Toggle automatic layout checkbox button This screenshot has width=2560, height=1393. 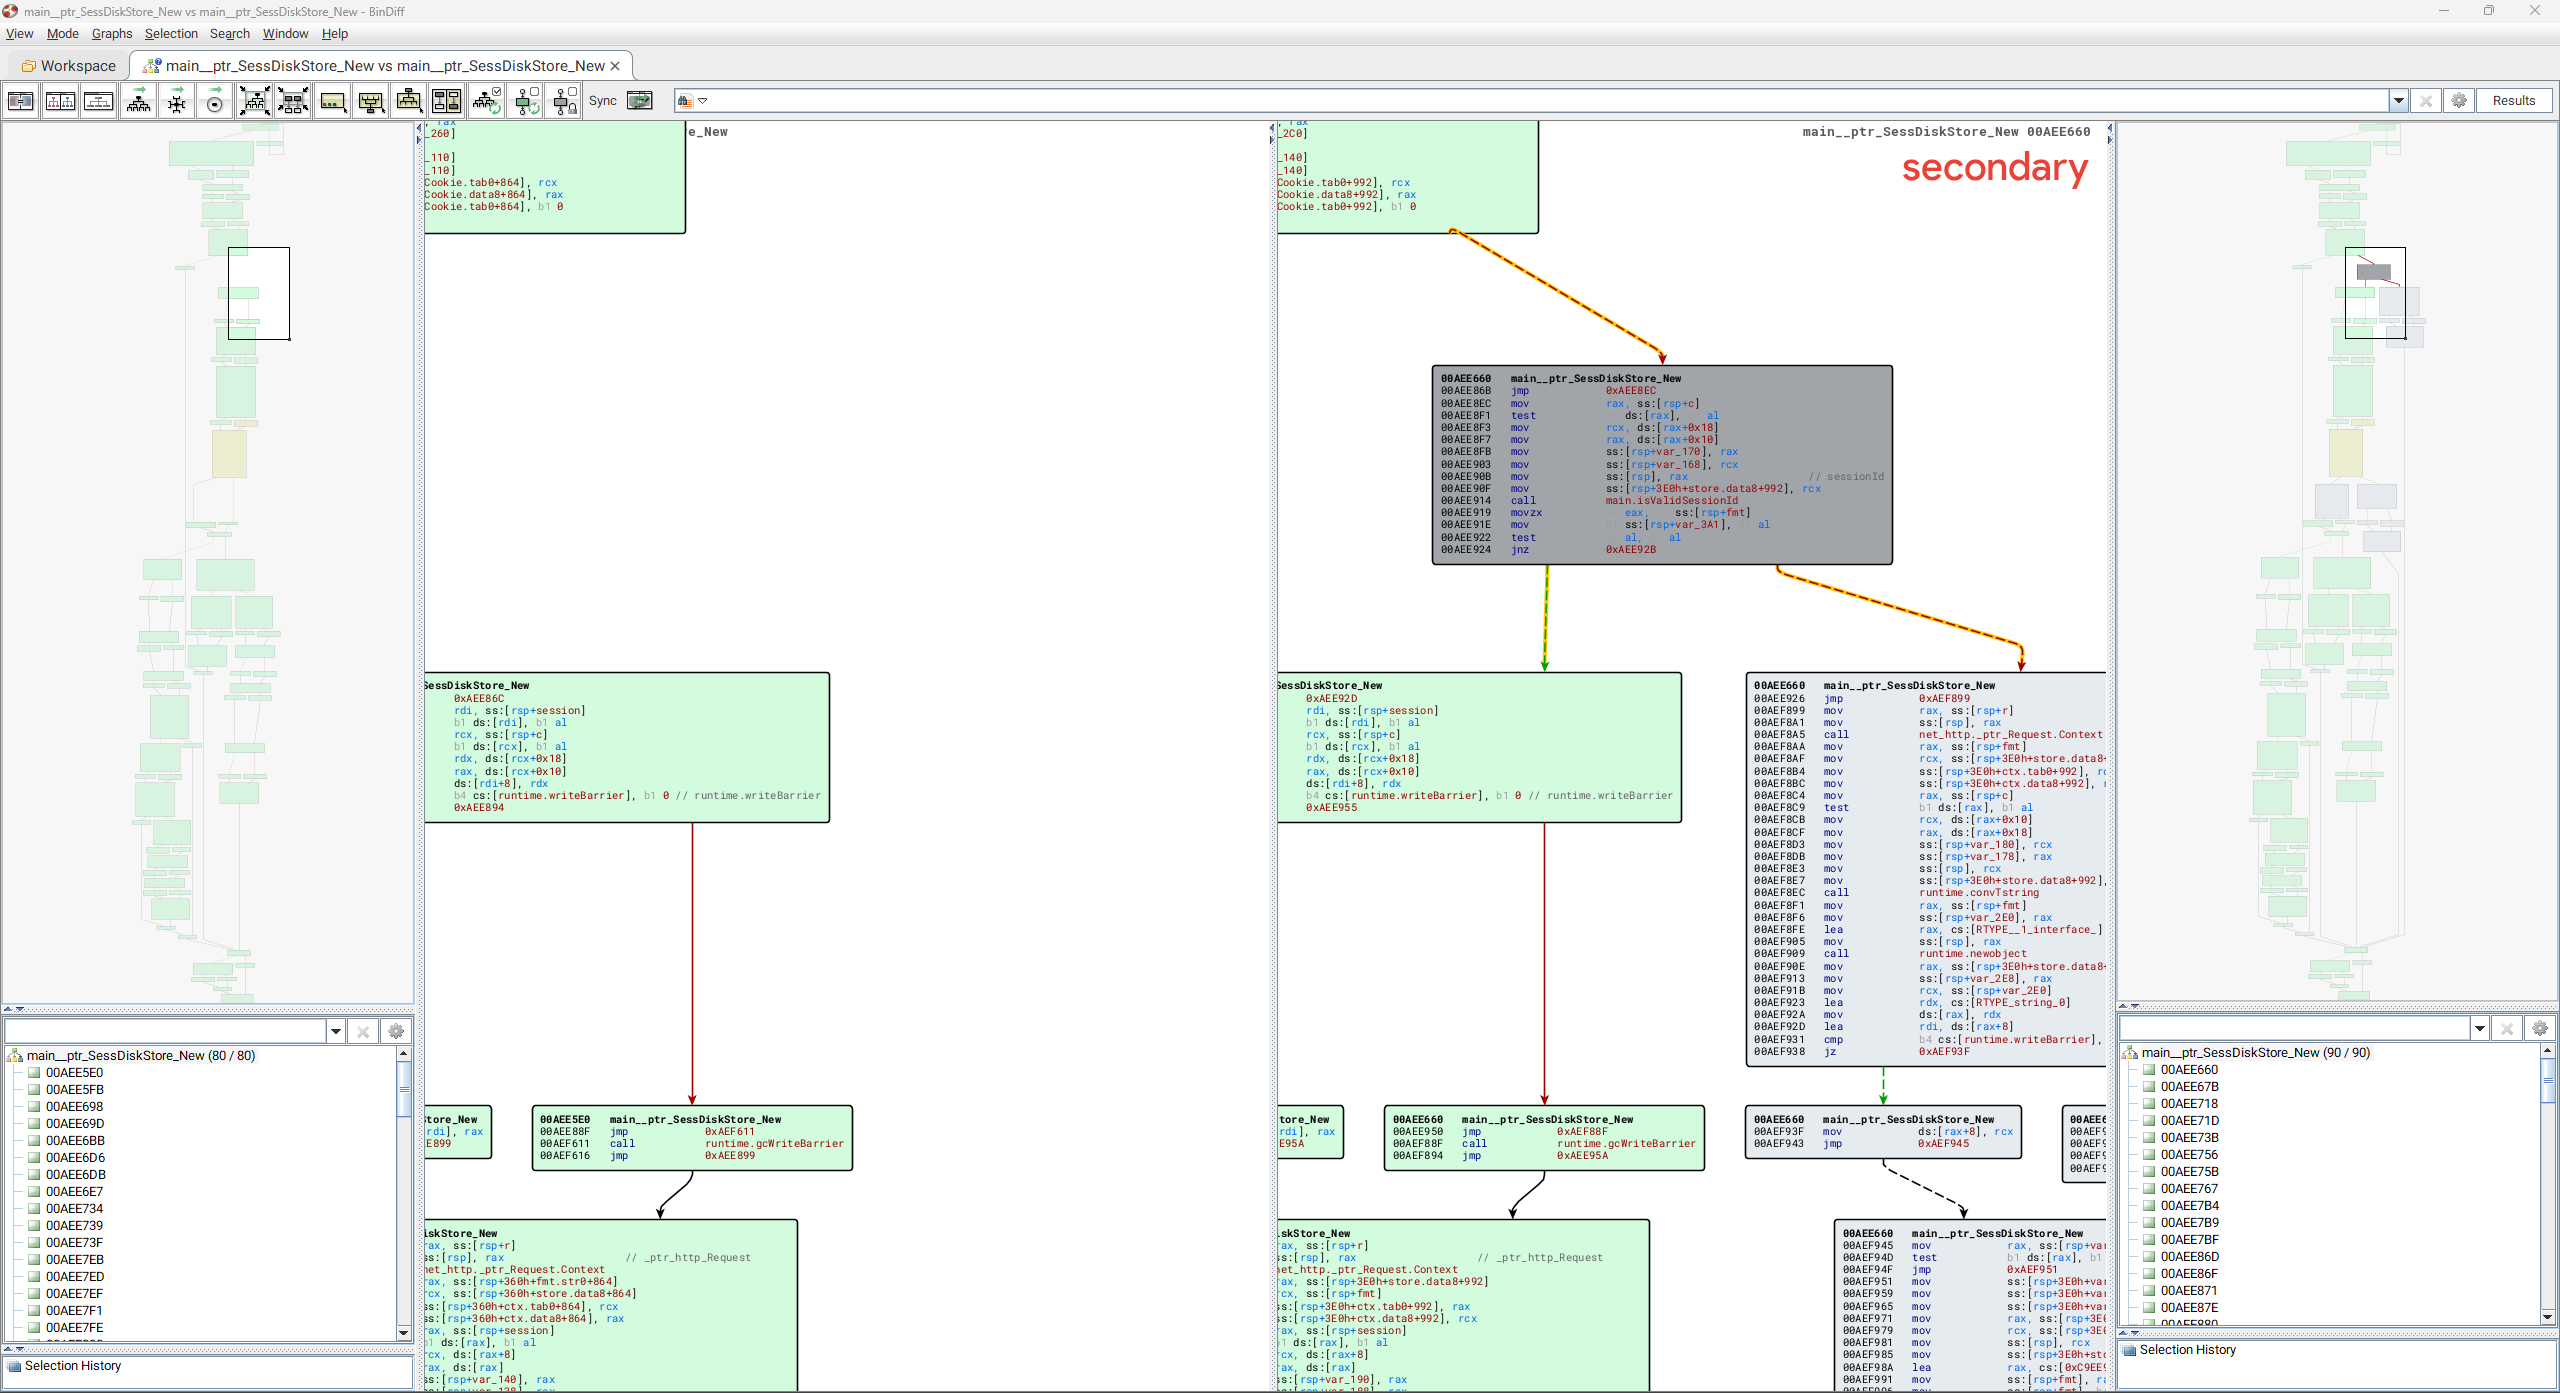(x=487, y=101)
